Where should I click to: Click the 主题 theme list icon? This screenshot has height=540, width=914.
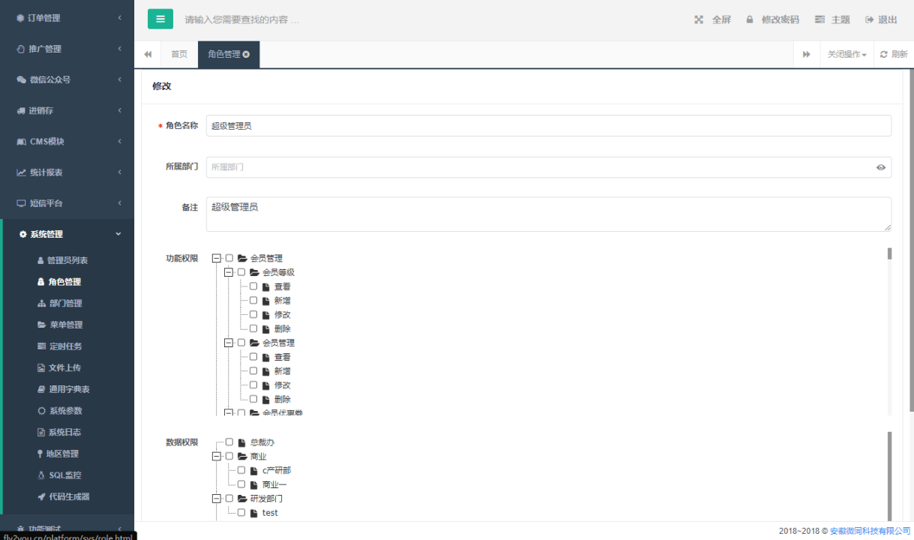(820, 19)
